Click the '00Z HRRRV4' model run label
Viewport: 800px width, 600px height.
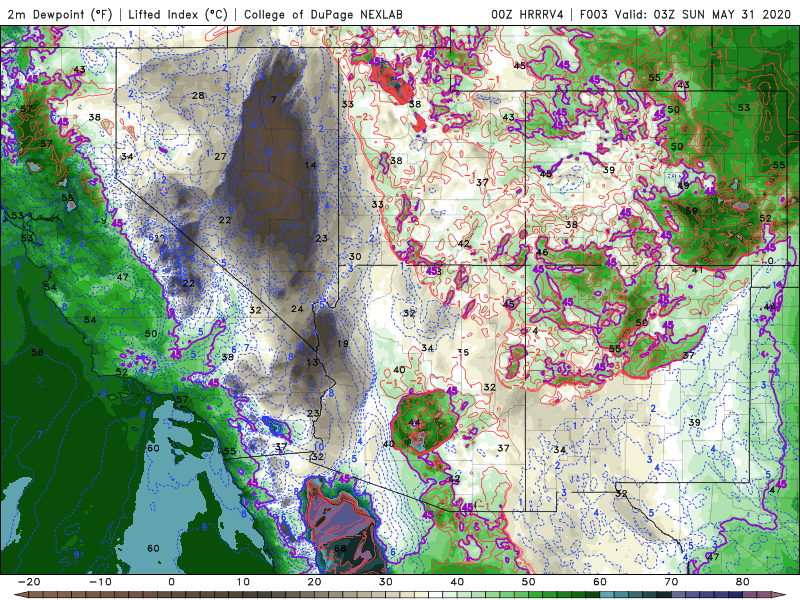coord(528,14)
